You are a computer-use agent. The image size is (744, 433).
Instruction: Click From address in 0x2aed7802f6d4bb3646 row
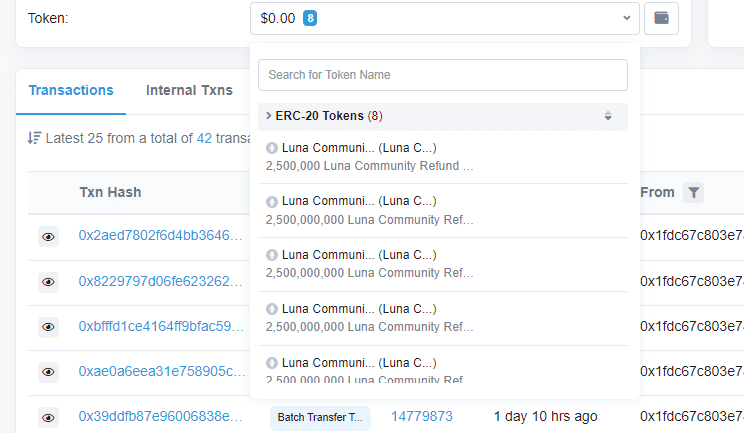coord(692,235)
